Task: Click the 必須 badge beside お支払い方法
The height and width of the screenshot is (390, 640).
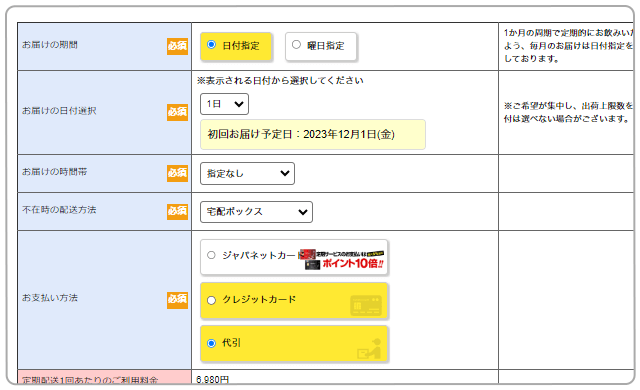Action: 177,300
